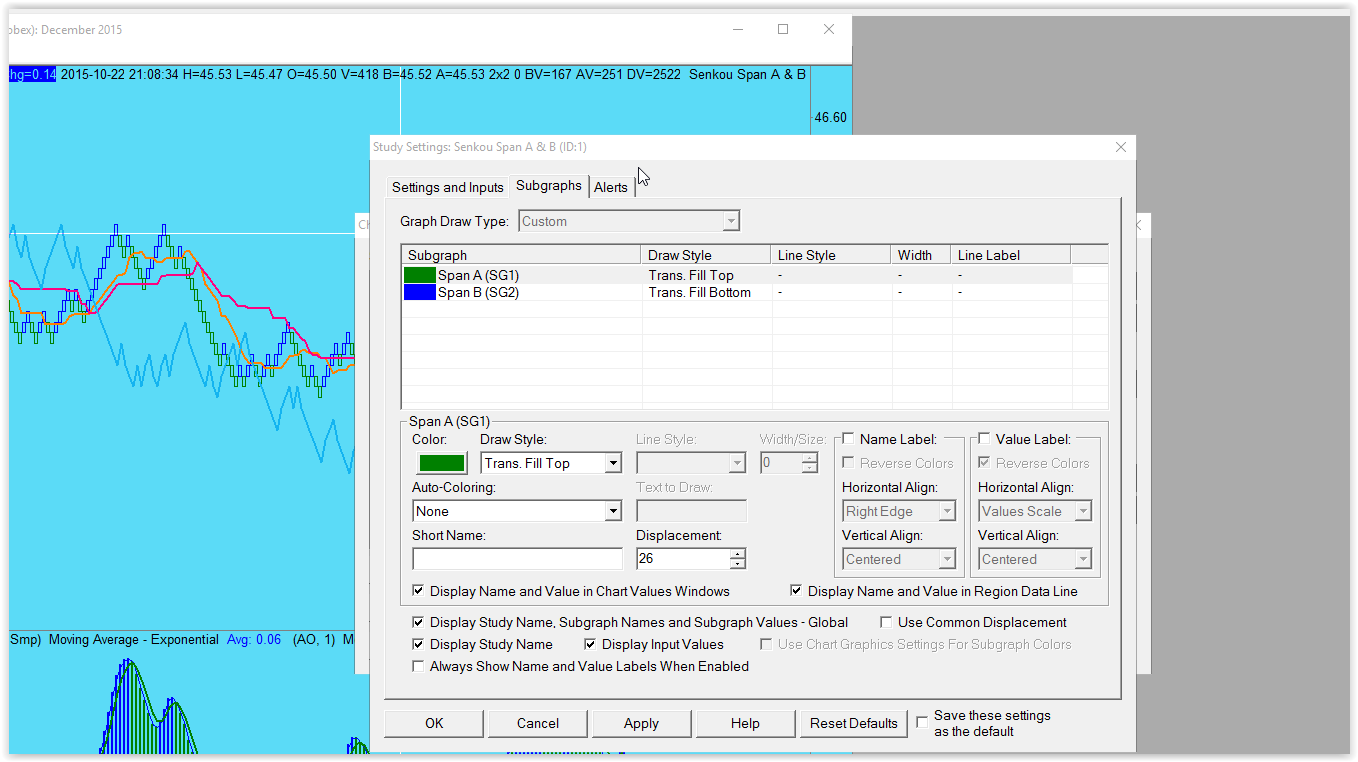Viewport: 1358px width, 762px height.
Task: Maximize the chart window
Action: click(x=783, y=30)
